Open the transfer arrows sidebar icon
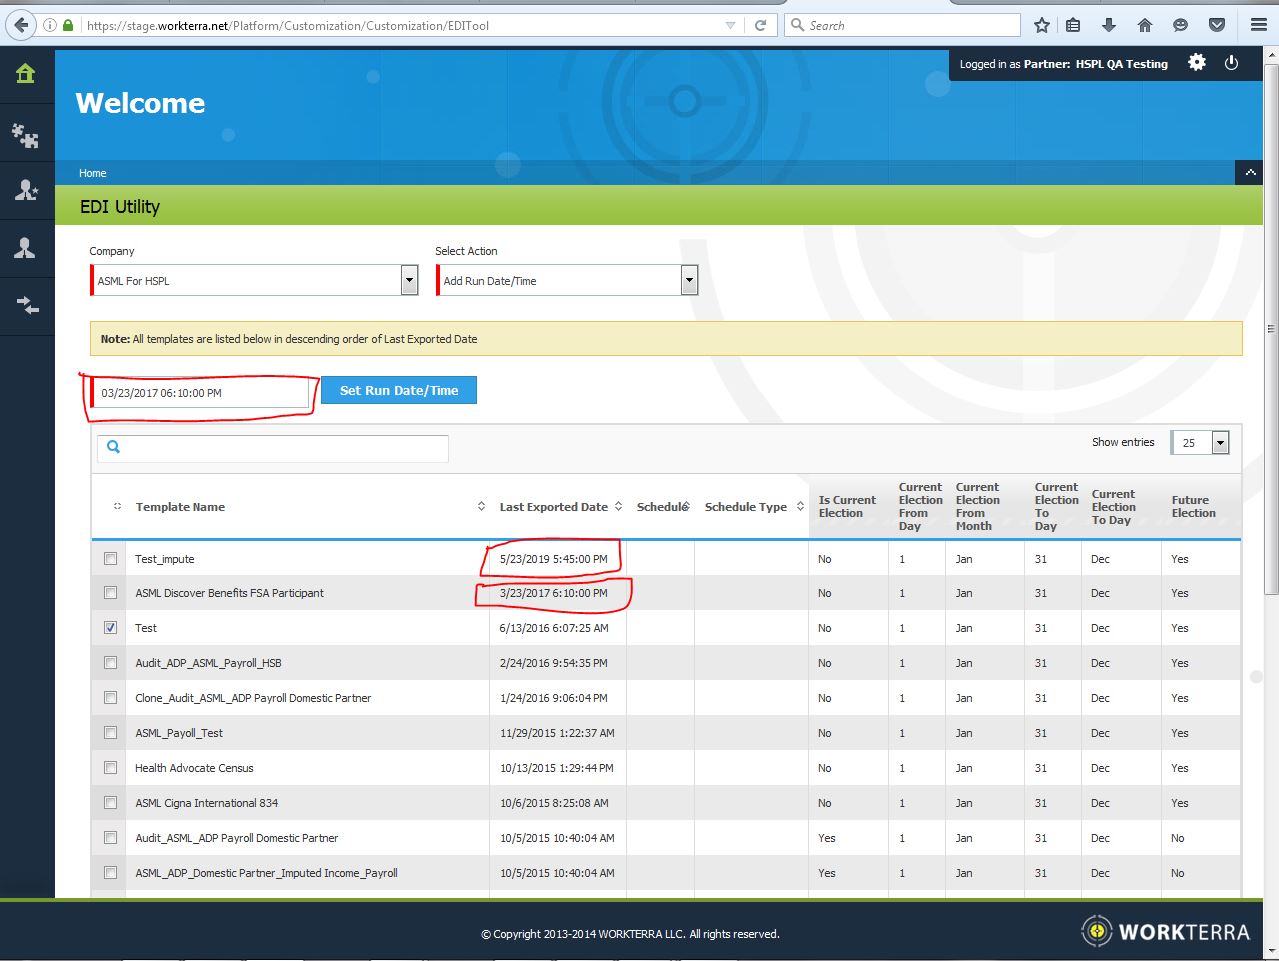Viewport: 1279px width, 961px height. 27,306
